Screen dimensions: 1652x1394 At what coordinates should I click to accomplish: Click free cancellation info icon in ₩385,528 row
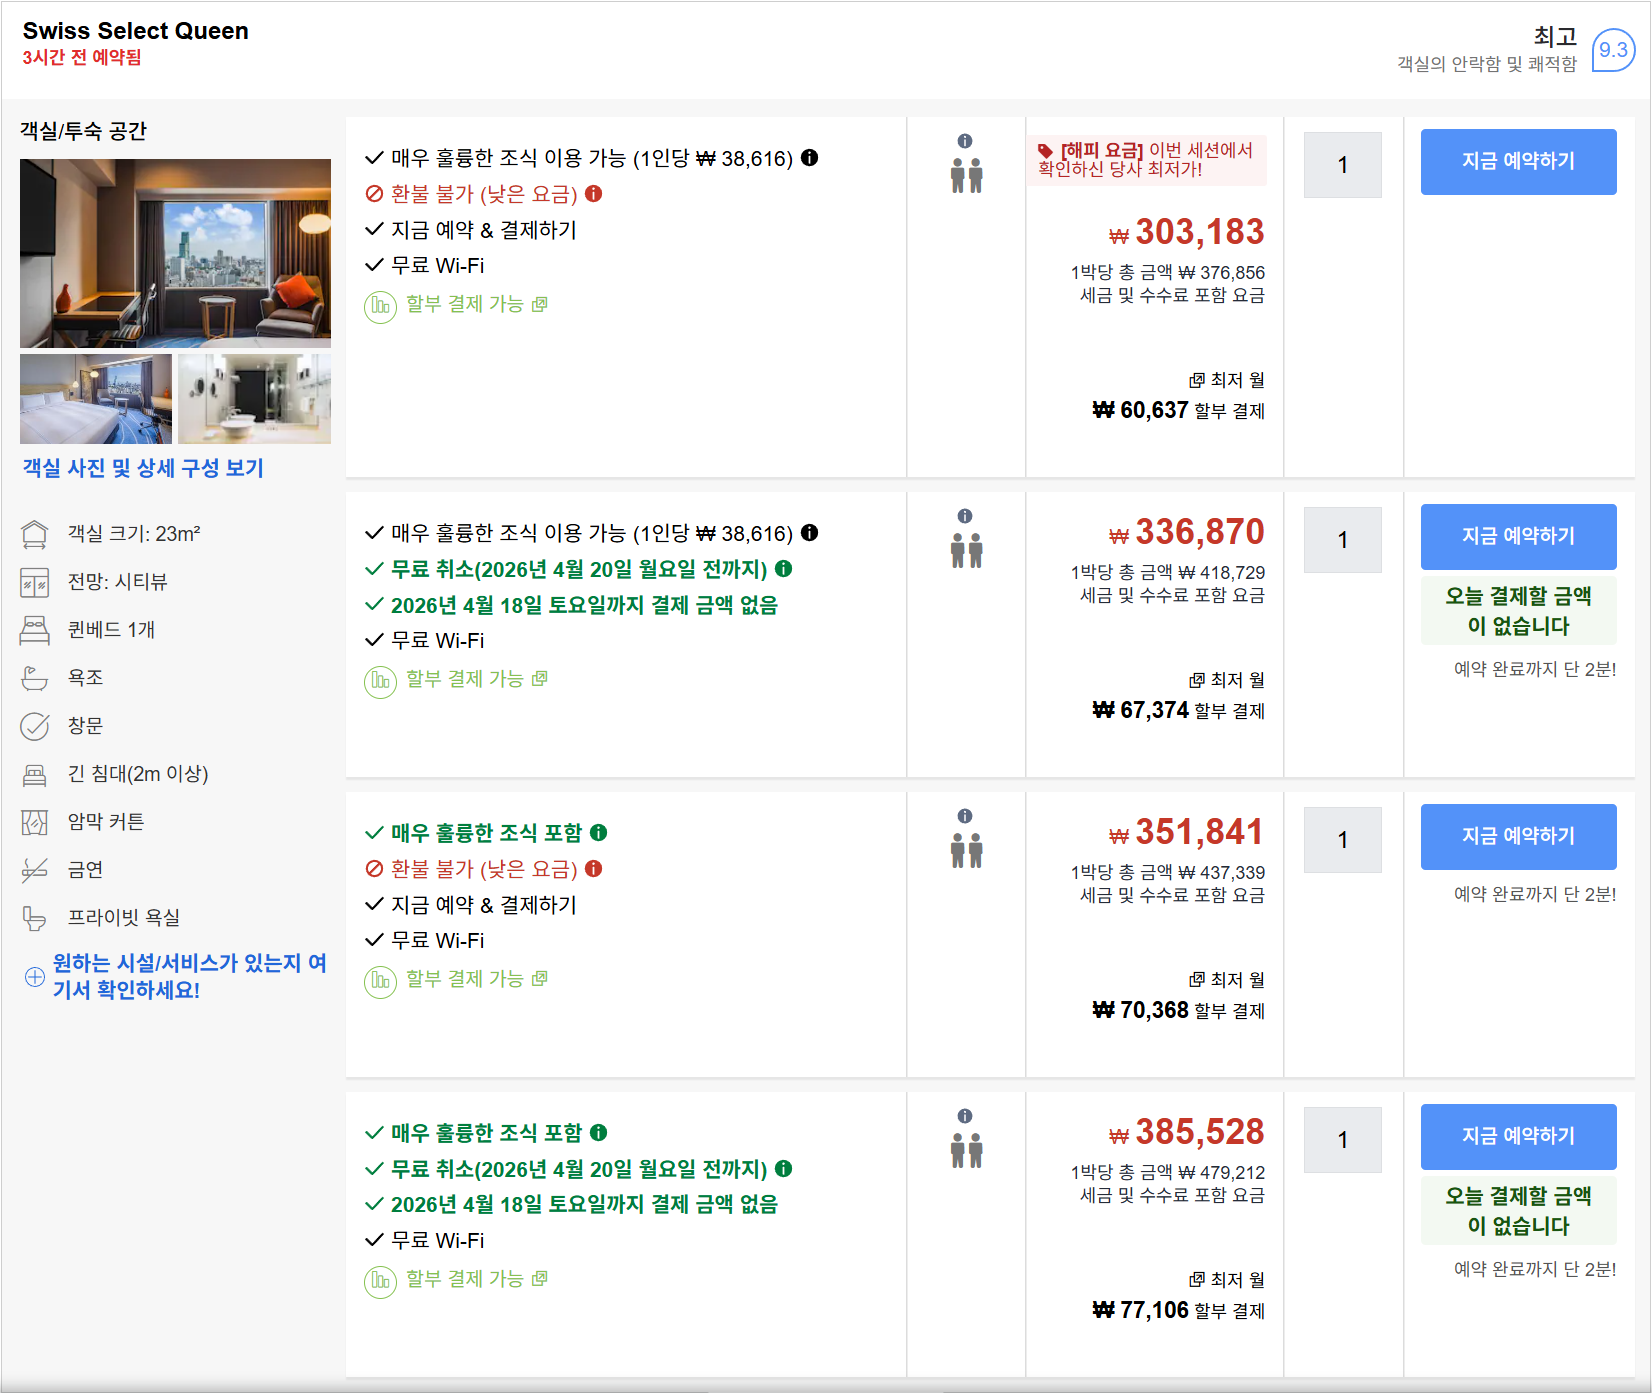[784, 1169]
